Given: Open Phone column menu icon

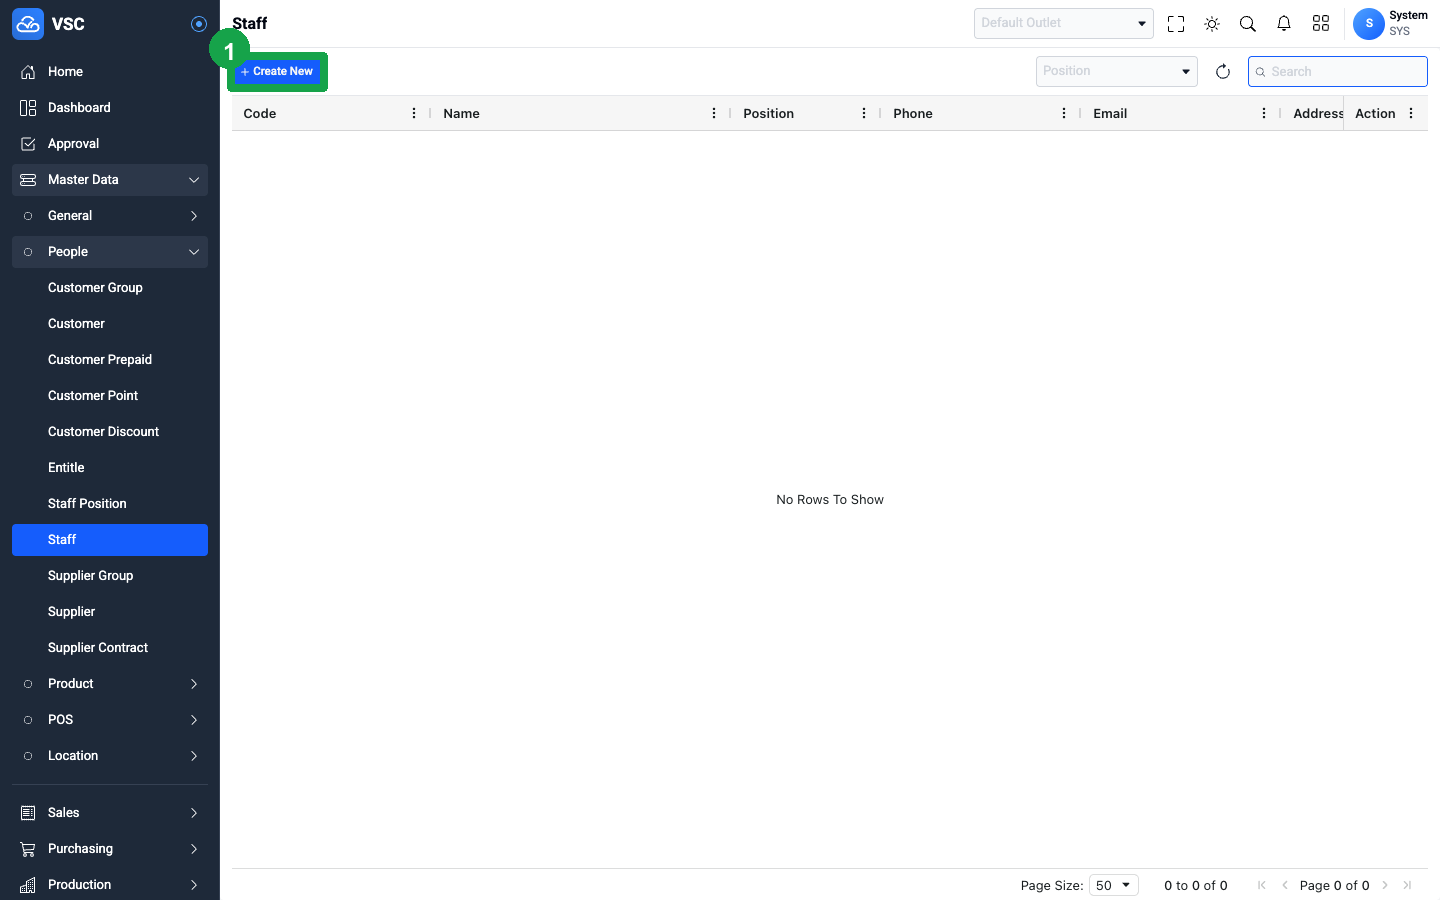Looking at the screenshot, I should tap(1064, 113).
